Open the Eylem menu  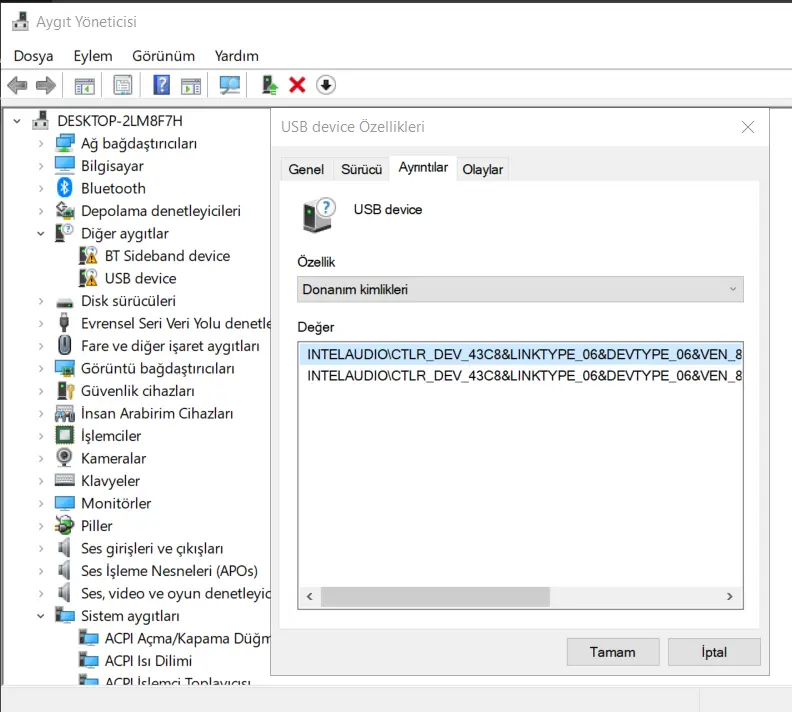tap(93, 56)
